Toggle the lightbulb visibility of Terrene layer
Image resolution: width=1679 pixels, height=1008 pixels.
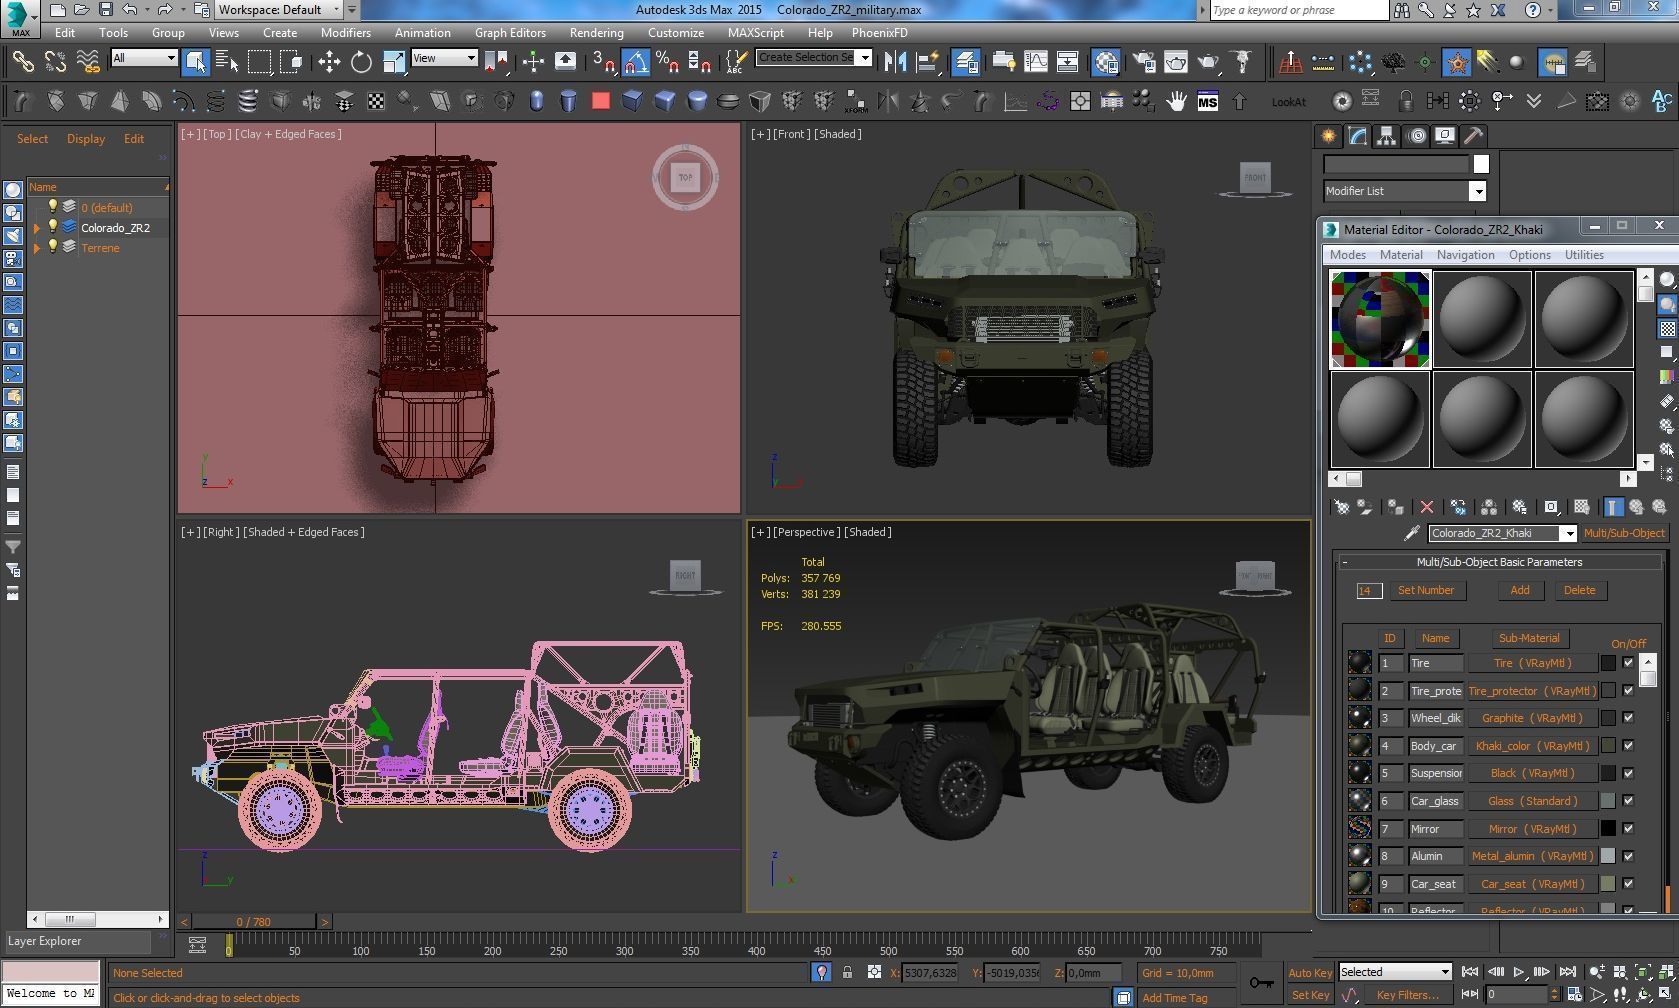[x=54, y=248]
